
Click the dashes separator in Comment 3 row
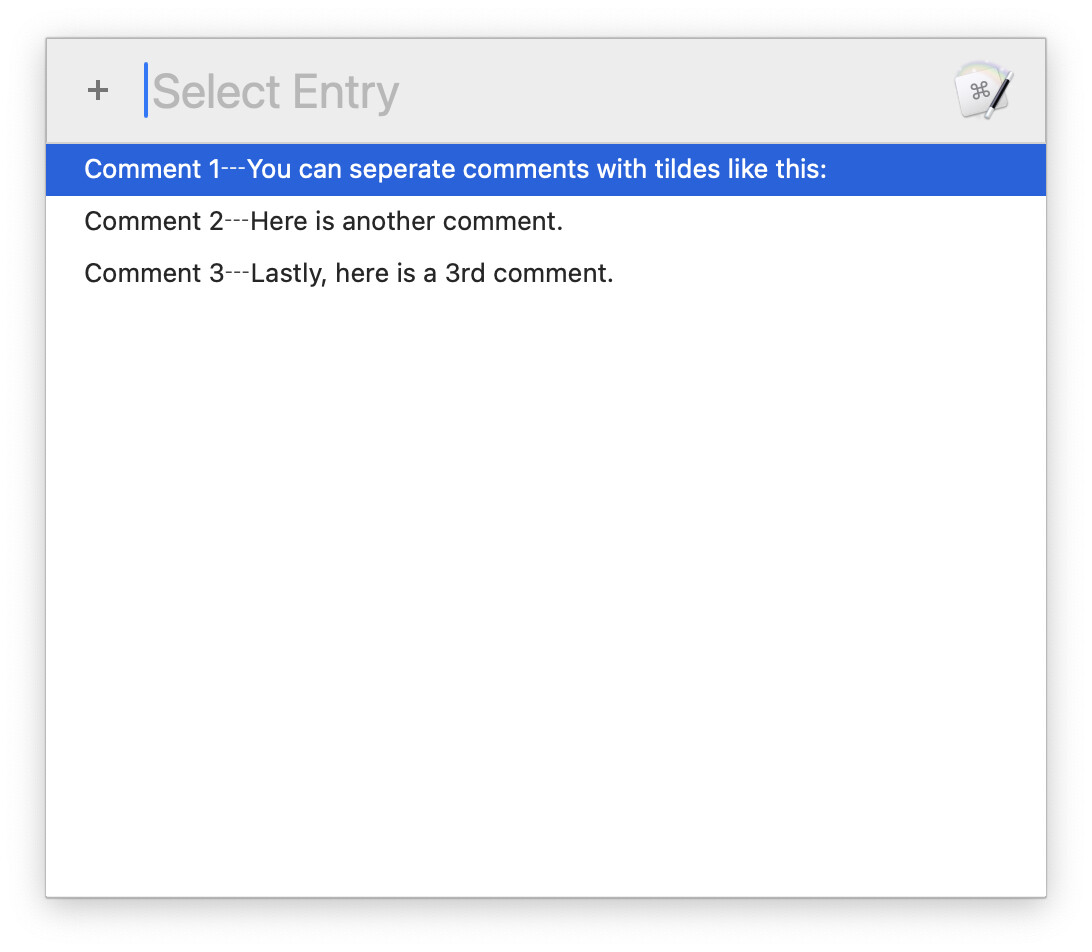coord(237,273)
